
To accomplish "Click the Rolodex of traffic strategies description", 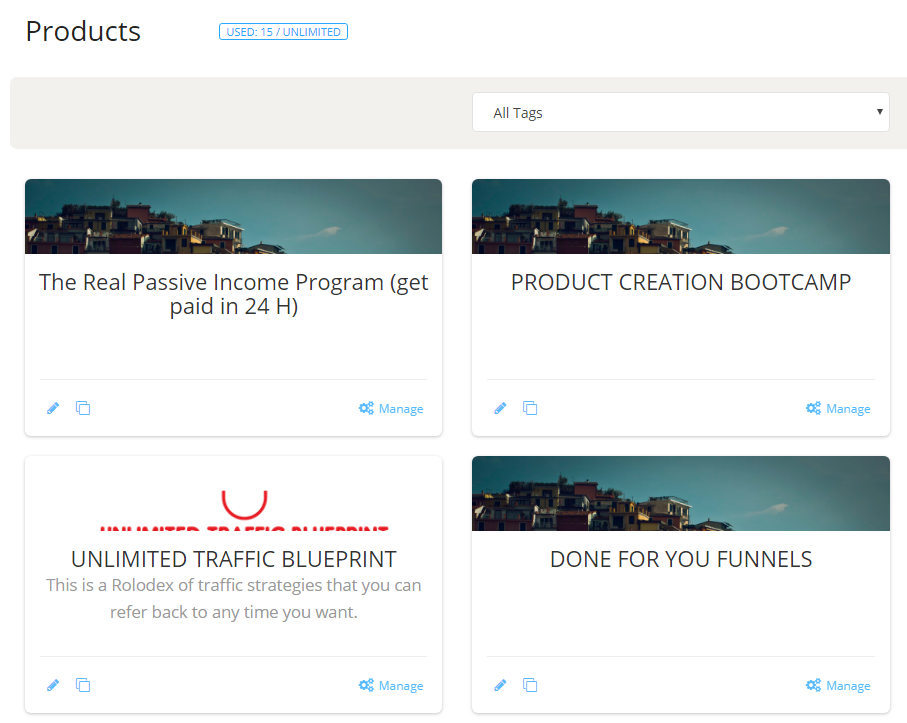I will [x=234, y=599].
